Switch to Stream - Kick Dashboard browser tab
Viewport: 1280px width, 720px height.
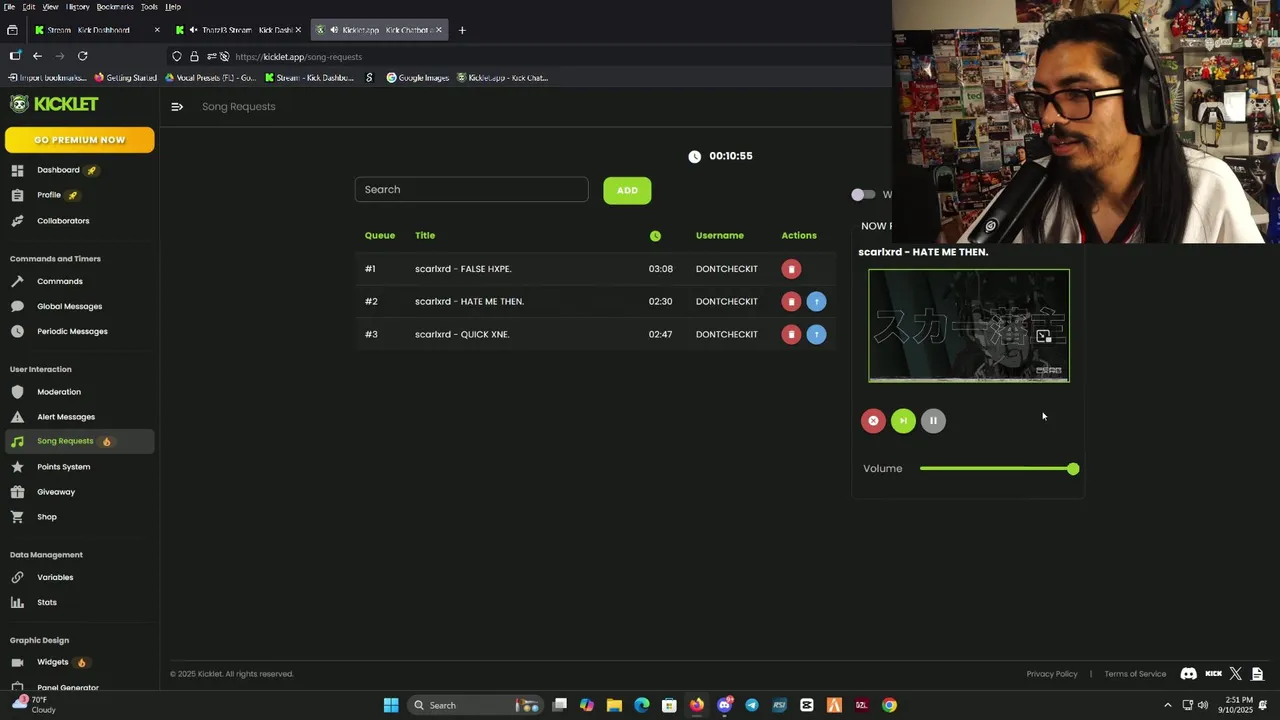pos(97,30)
